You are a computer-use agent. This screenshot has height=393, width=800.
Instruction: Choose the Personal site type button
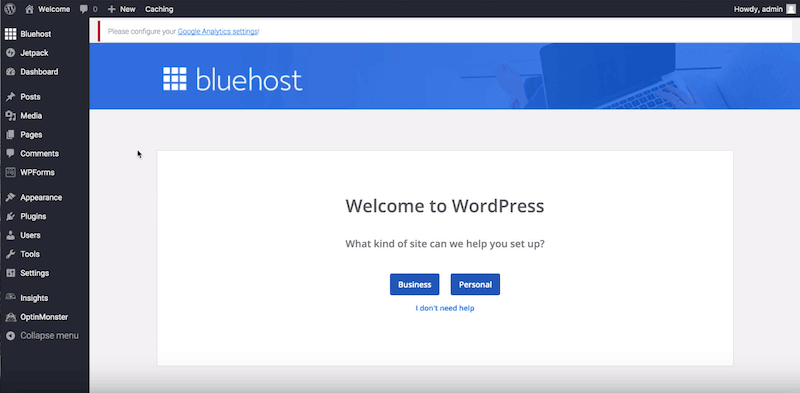[476, 285]
